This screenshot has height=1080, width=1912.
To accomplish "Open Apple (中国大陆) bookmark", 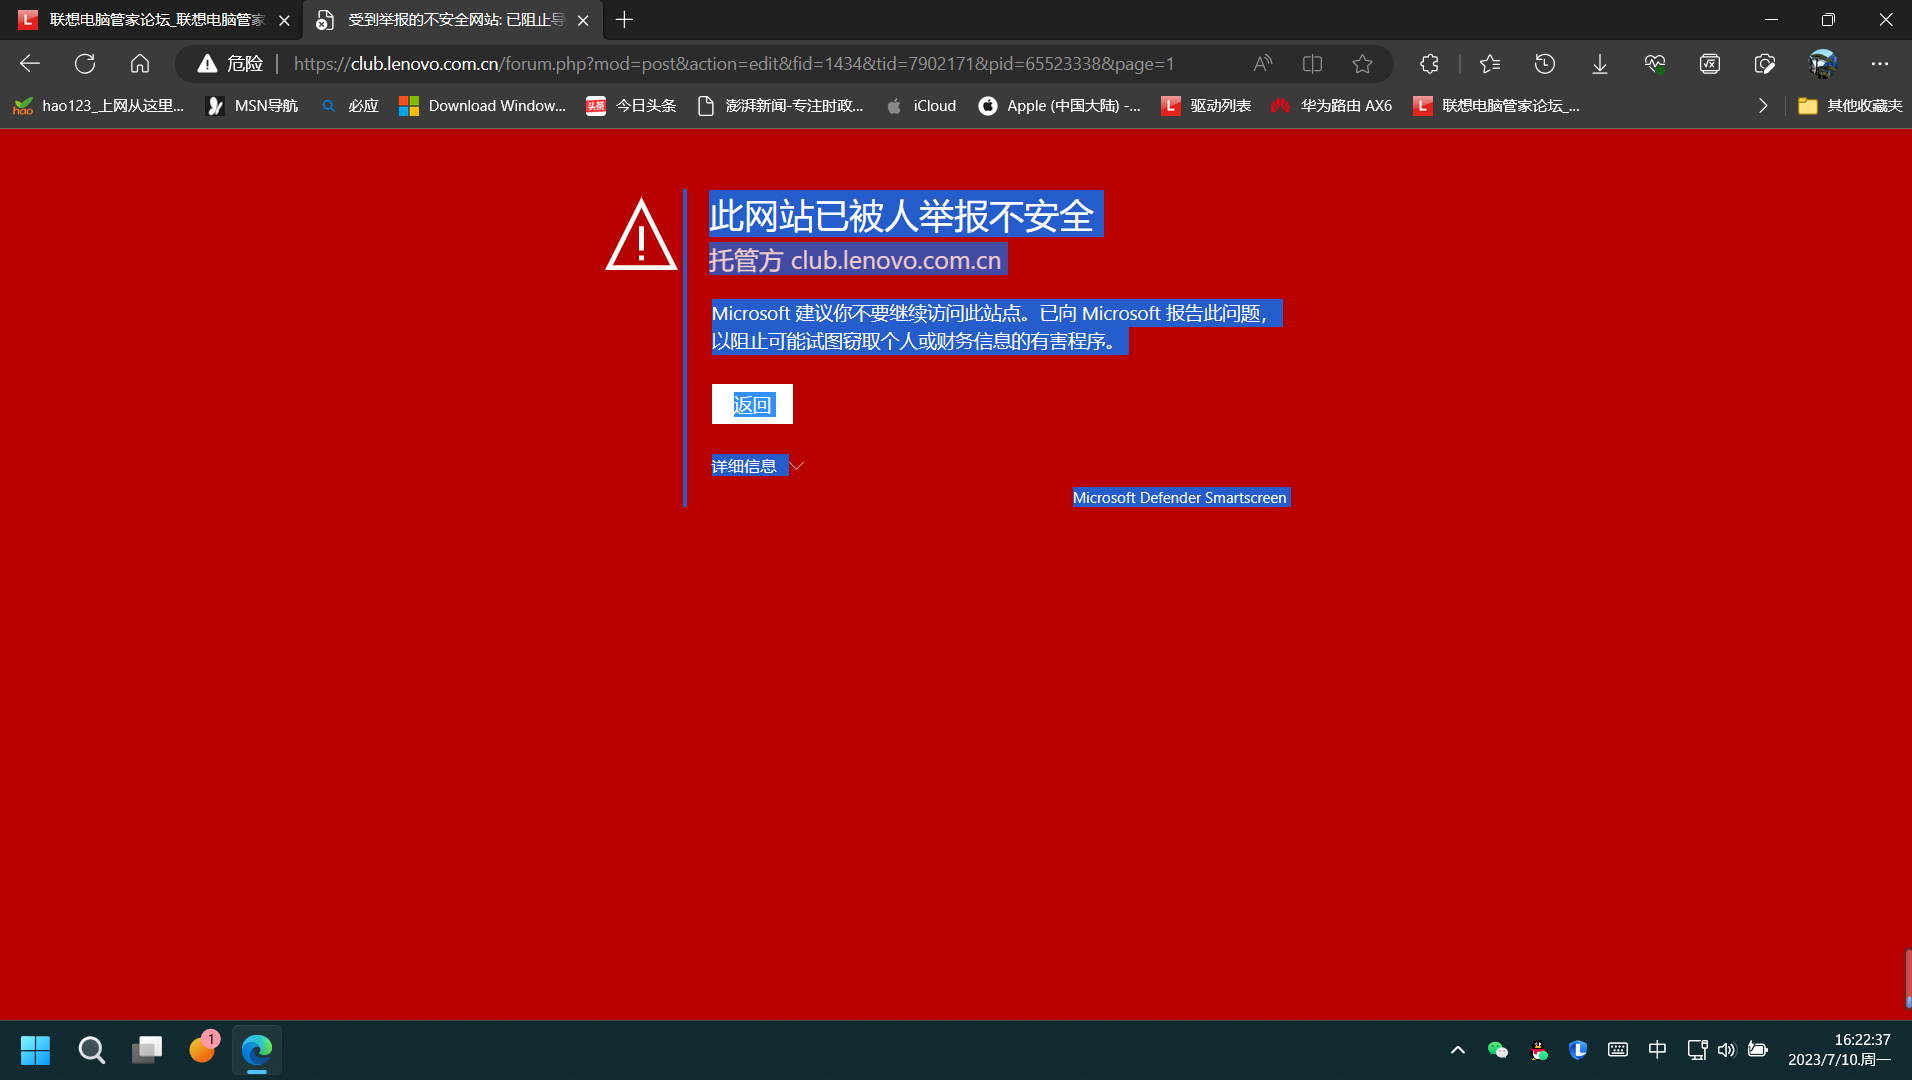I will [1059, 106].
